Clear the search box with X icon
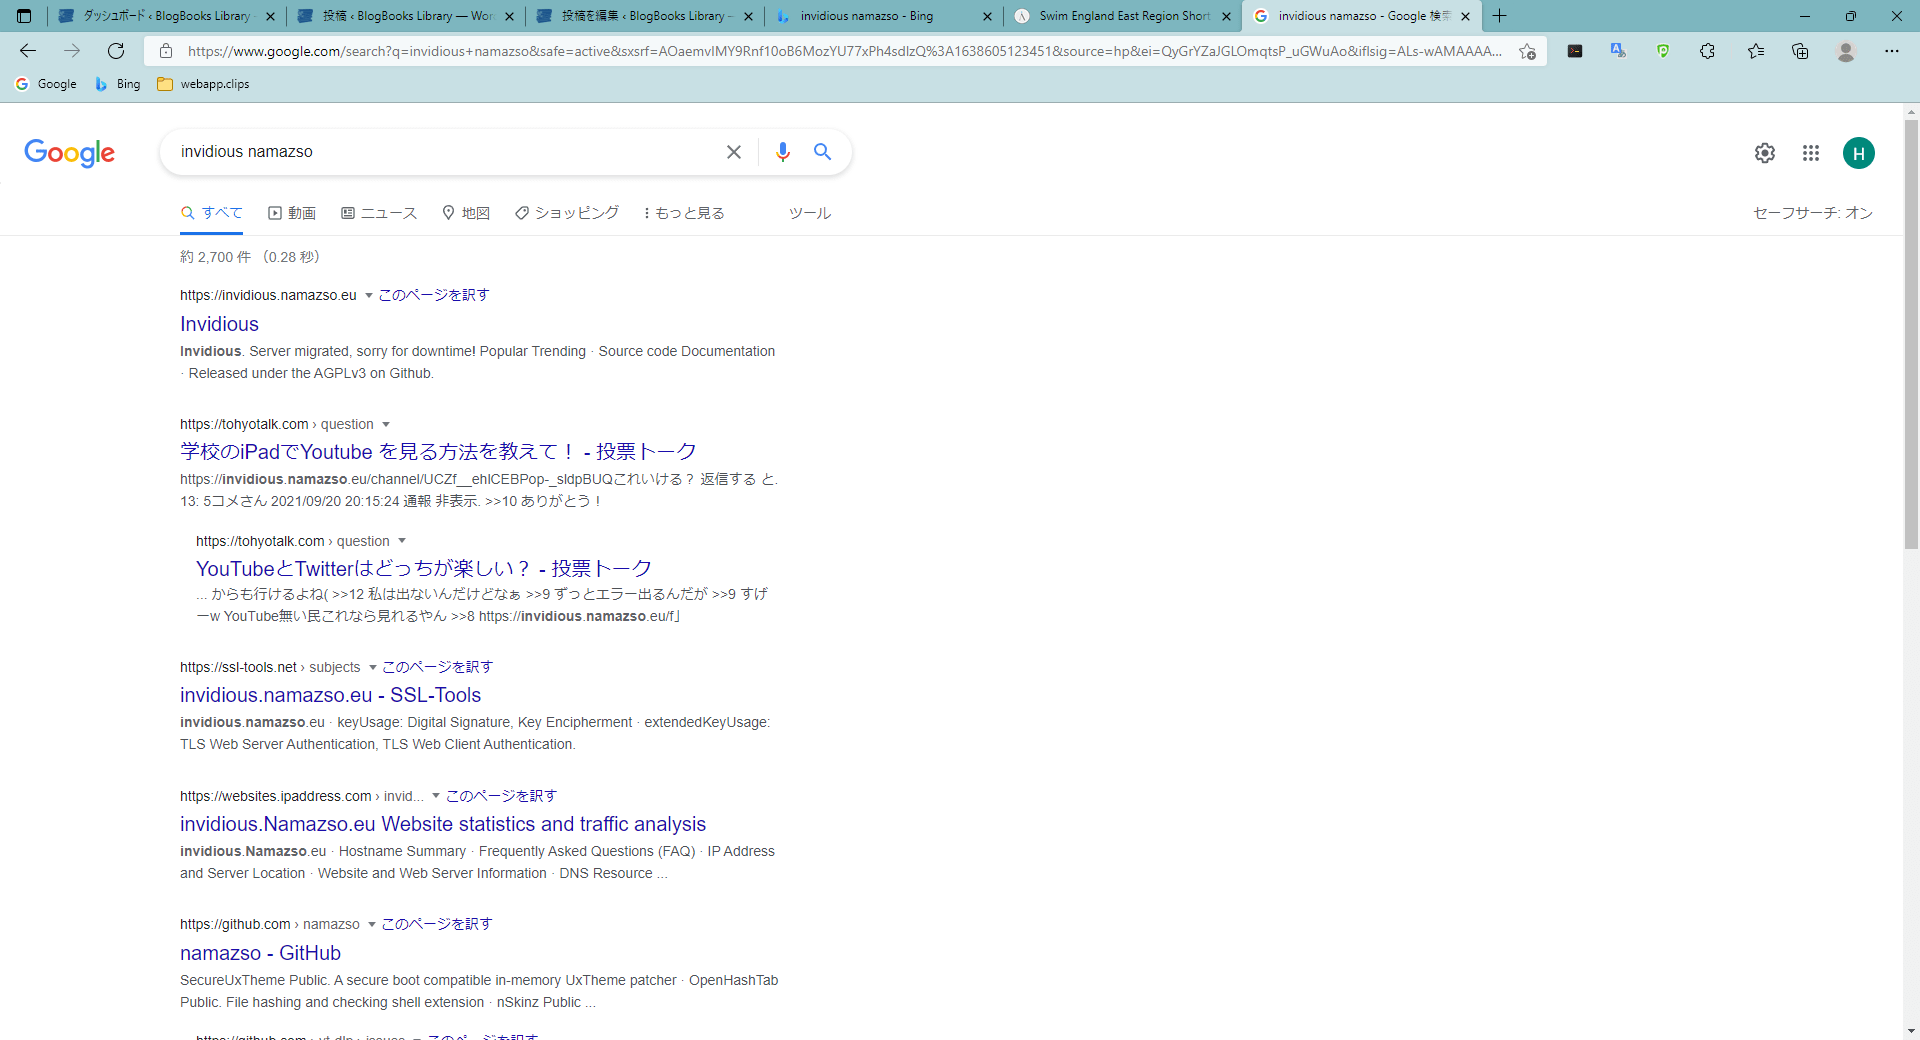This screenshot has width=1920, height=1040. (733, 152)
